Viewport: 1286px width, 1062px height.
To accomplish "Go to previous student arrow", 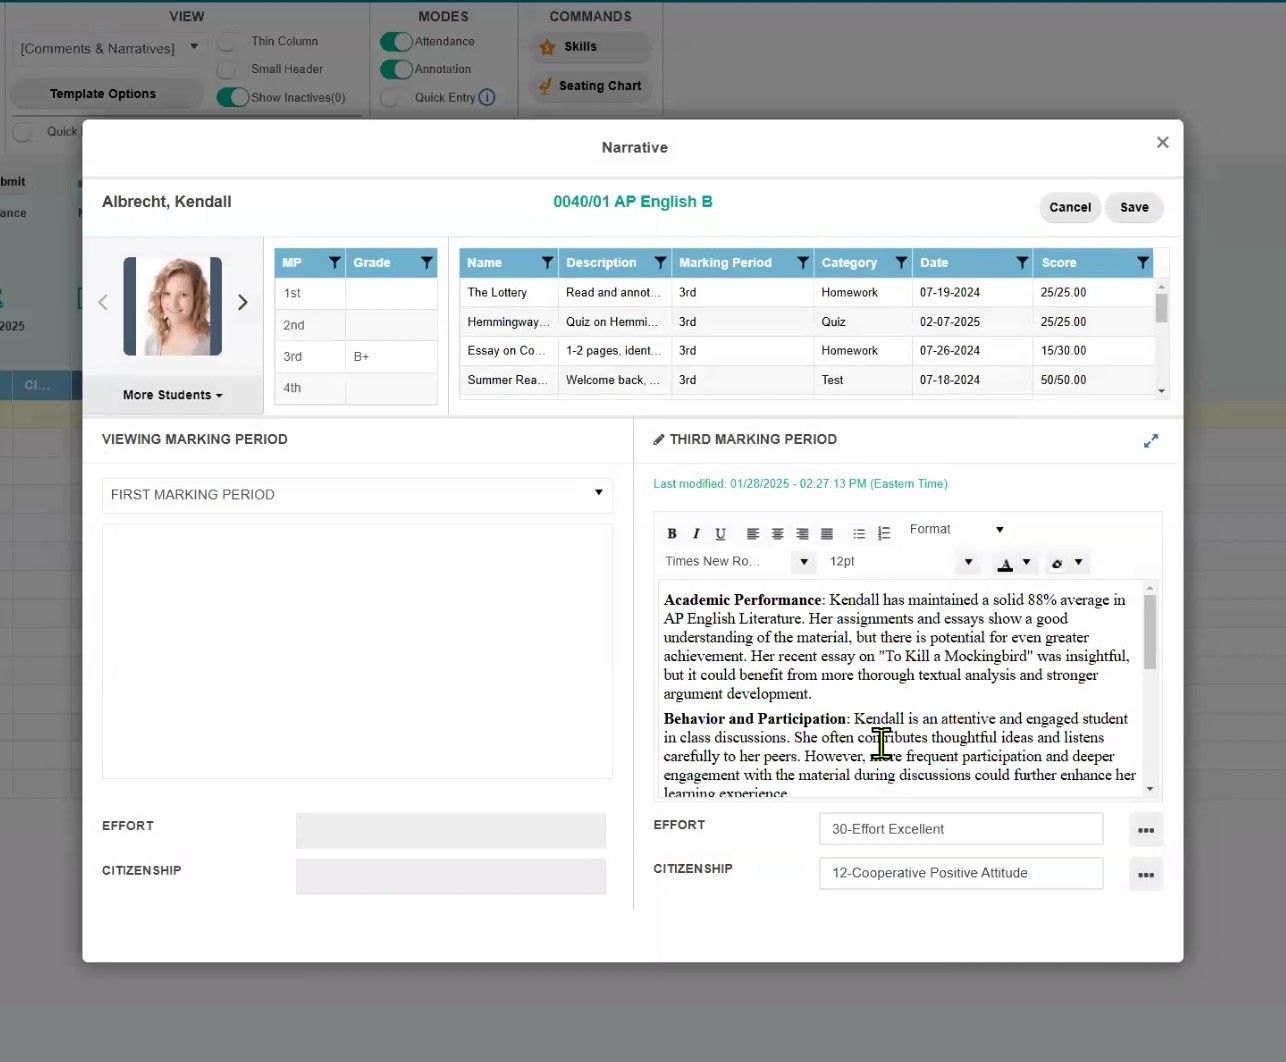I will click(103, 302).
